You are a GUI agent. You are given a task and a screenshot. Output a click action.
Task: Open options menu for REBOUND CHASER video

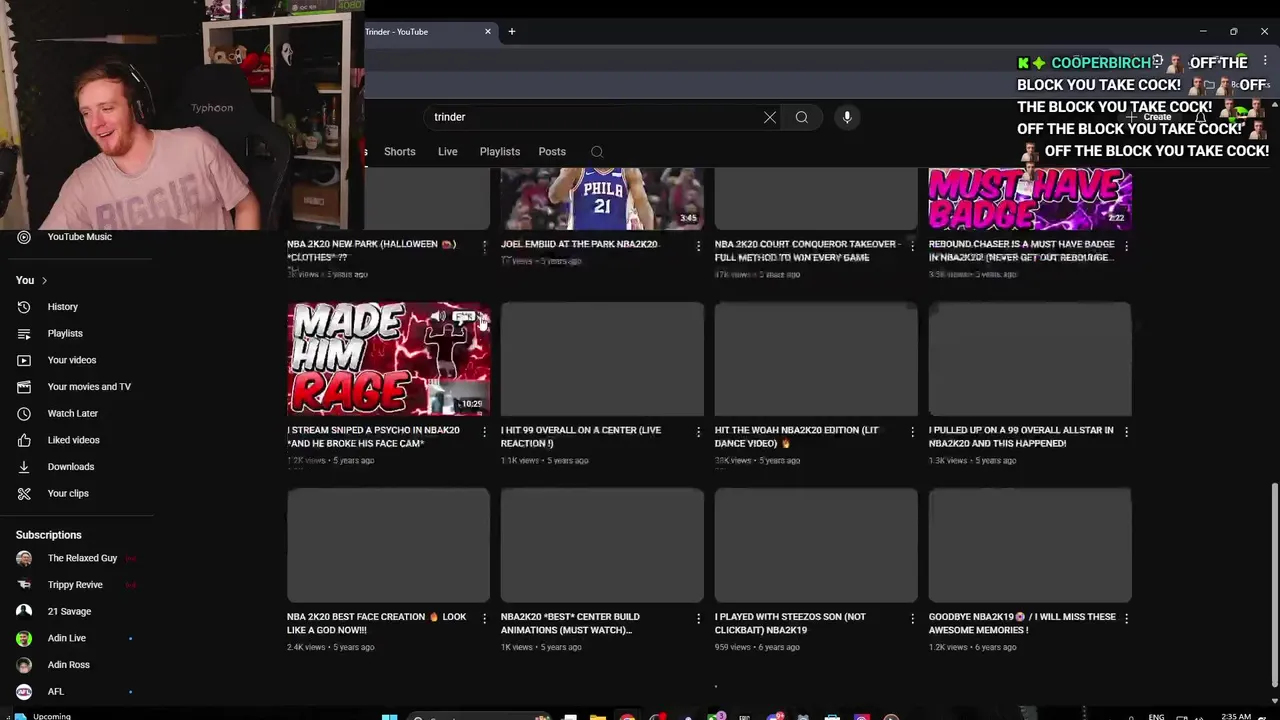(1126, 246)
